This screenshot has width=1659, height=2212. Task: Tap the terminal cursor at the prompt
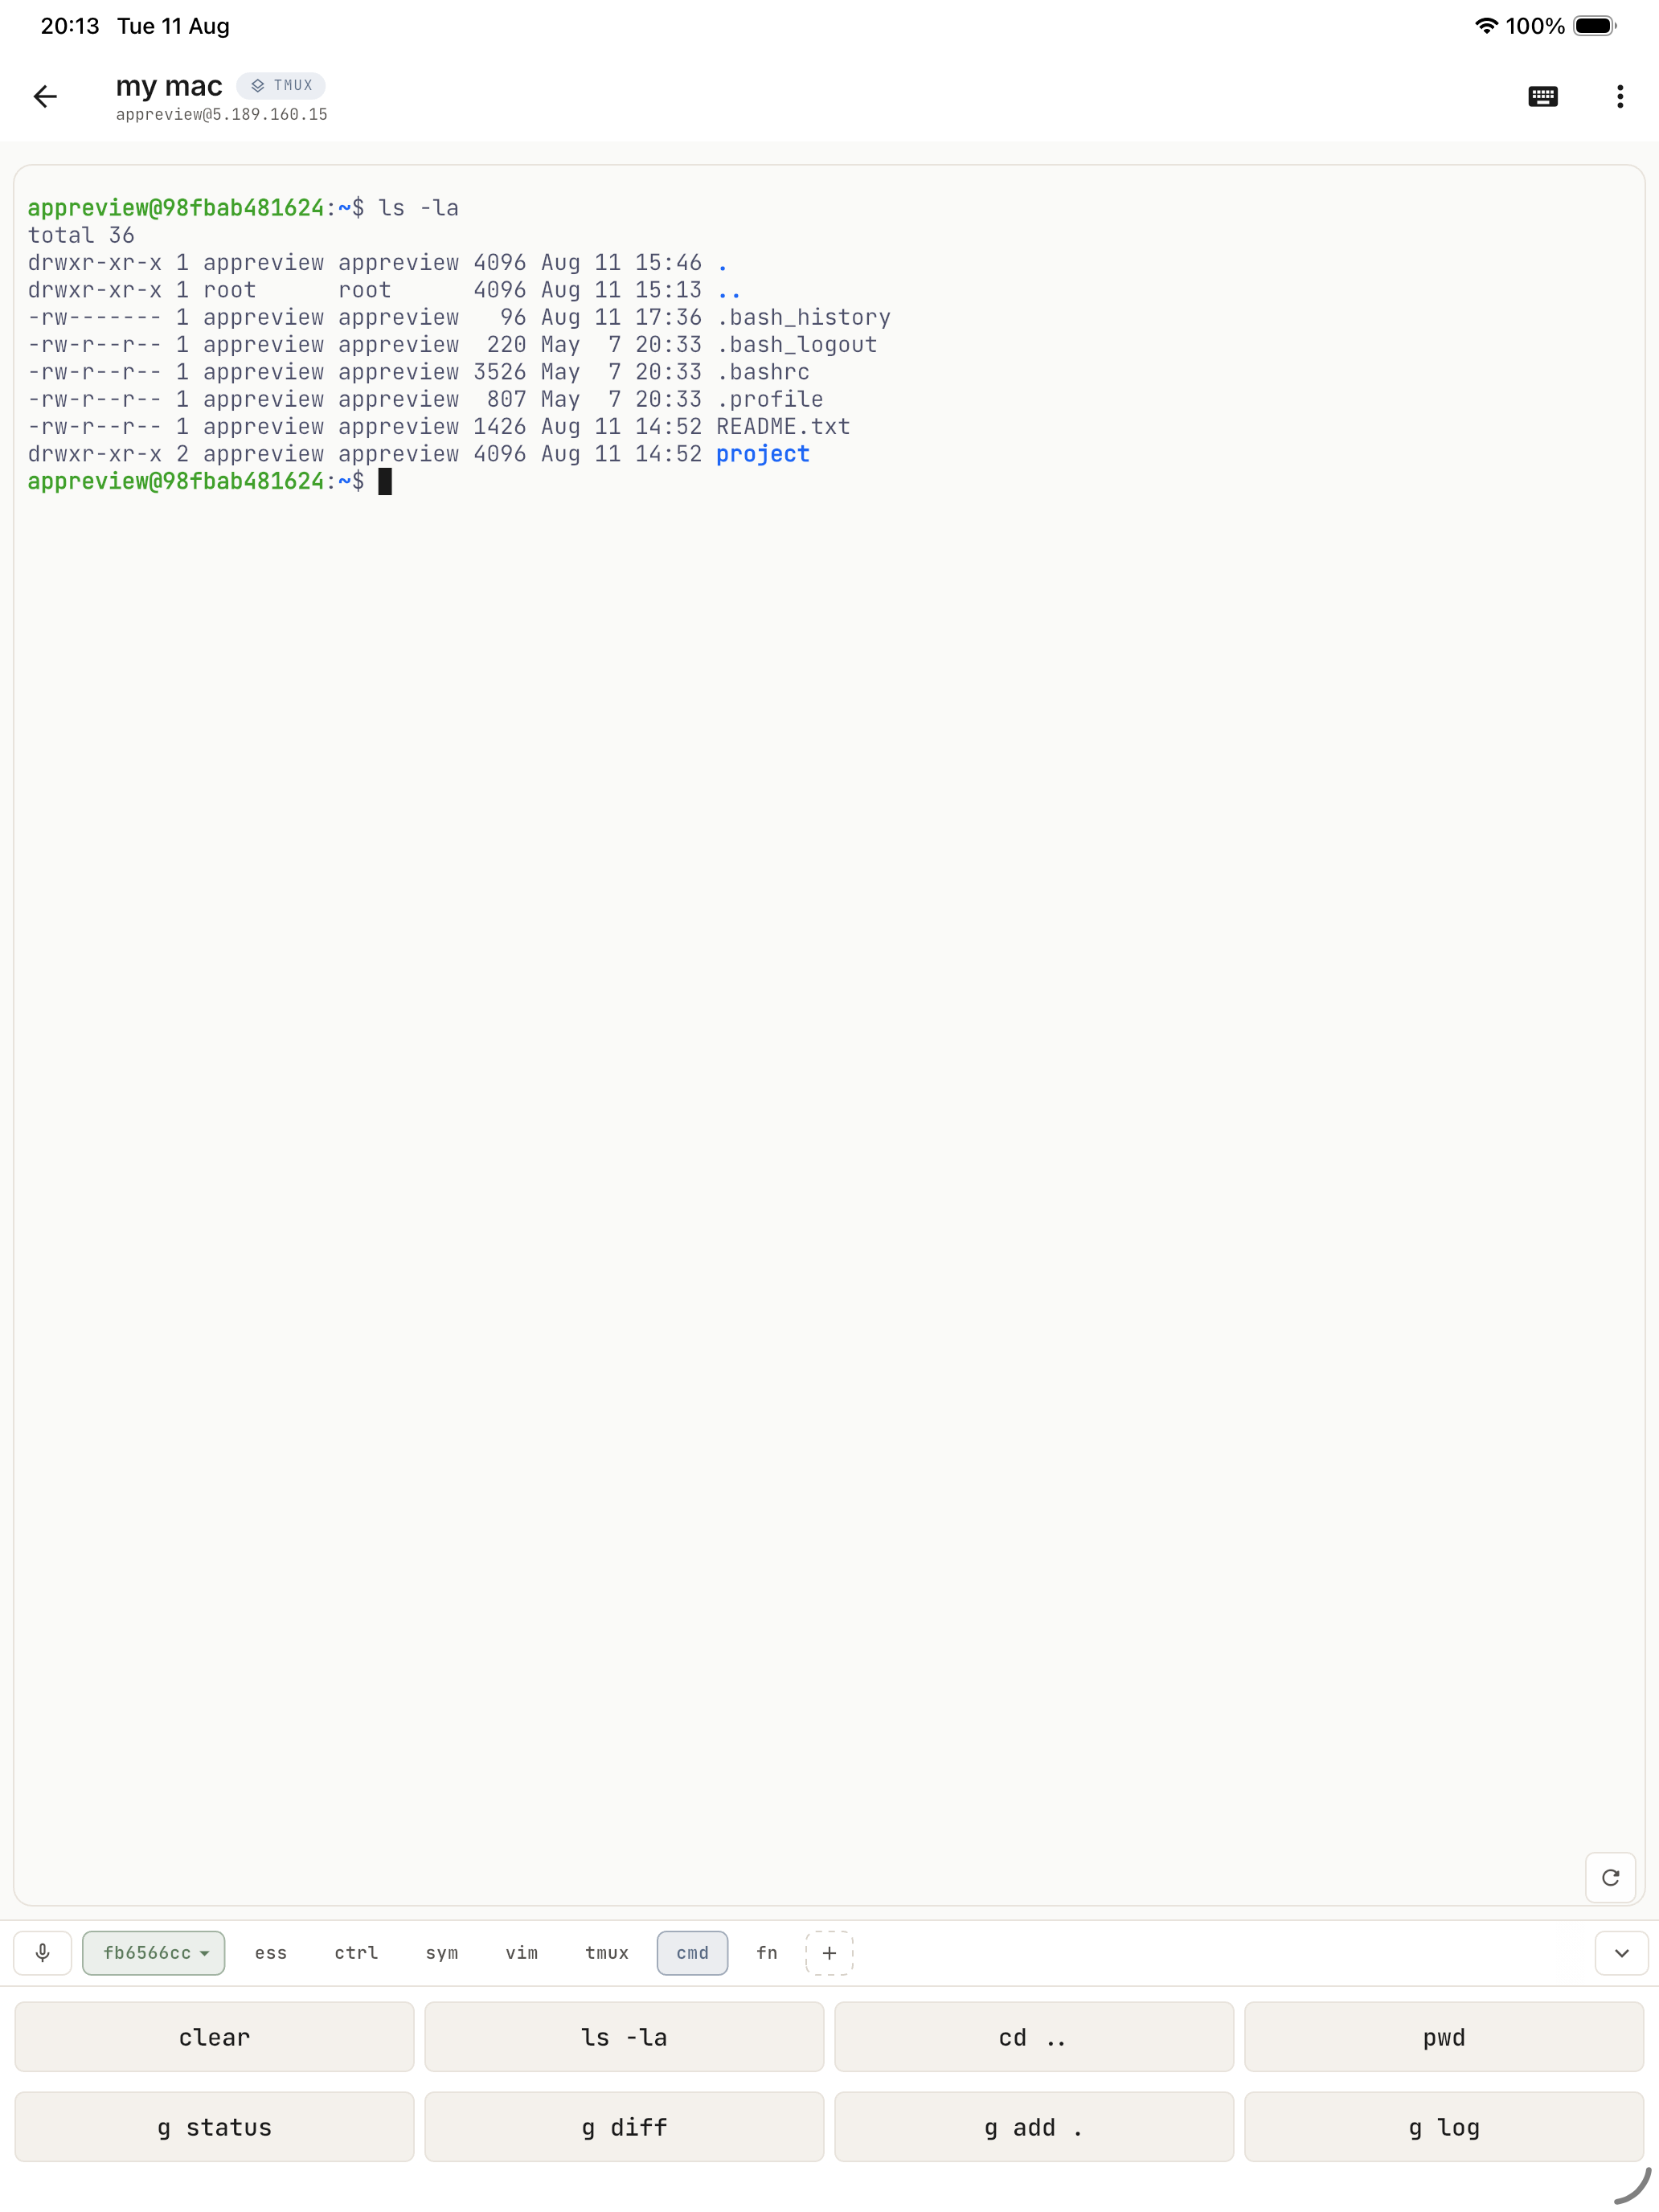(x=385, y=482)
